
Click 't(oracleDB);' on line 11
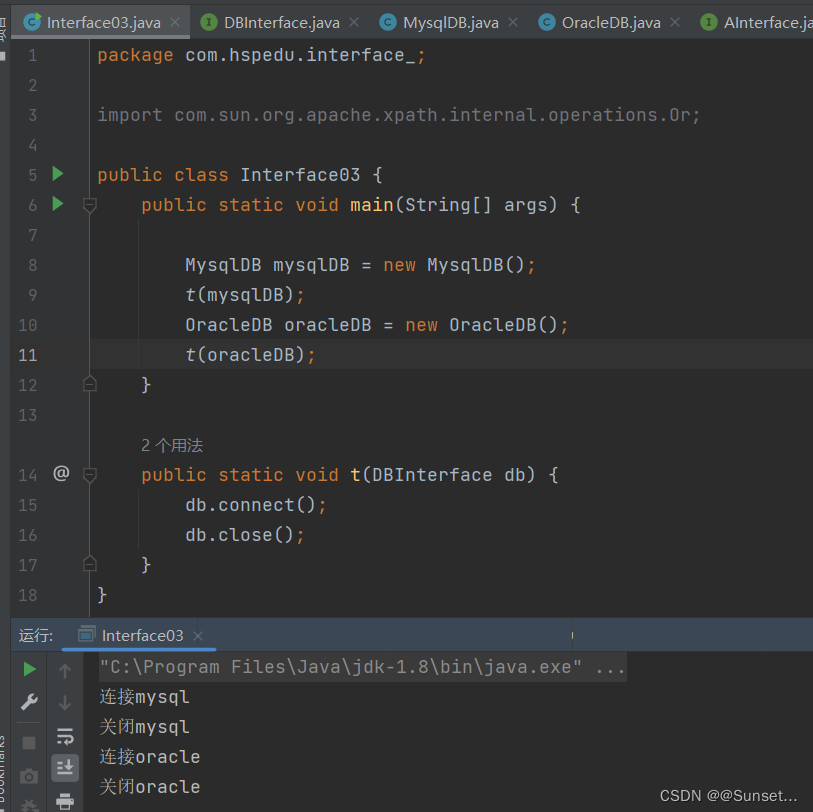point(250,355)
